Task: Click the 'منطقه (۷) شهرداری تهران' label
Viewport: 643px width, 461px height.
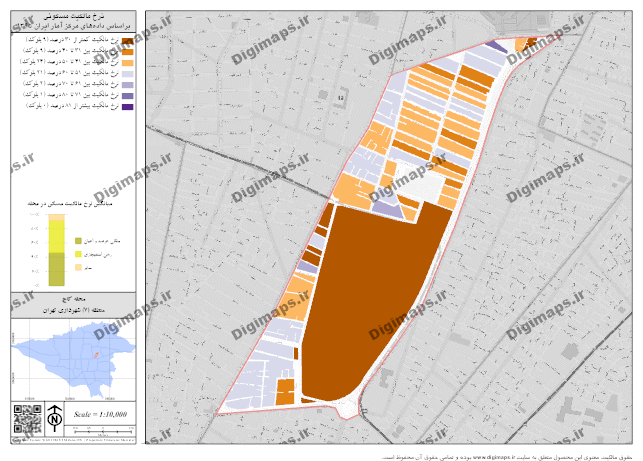Action: (74, 310)
